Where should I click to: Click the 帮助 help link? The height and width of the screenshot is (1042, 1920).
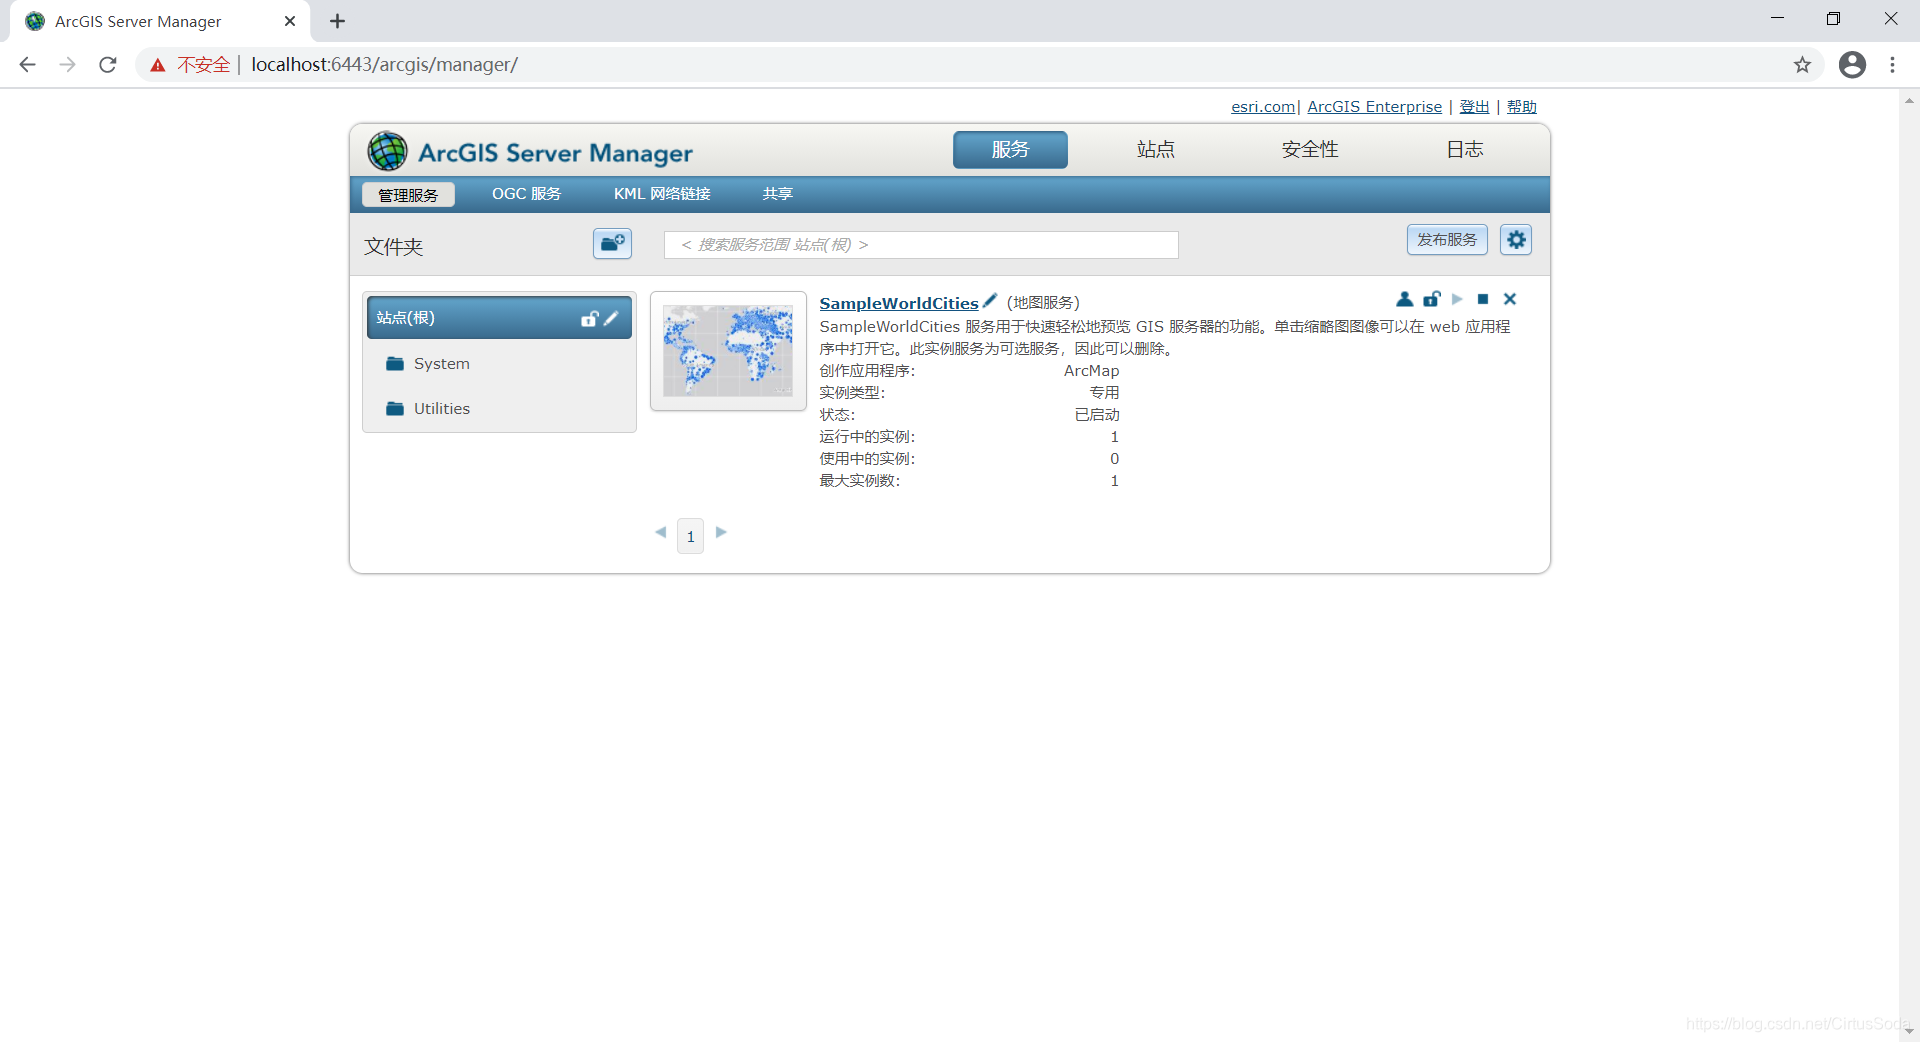point(1521,107)
